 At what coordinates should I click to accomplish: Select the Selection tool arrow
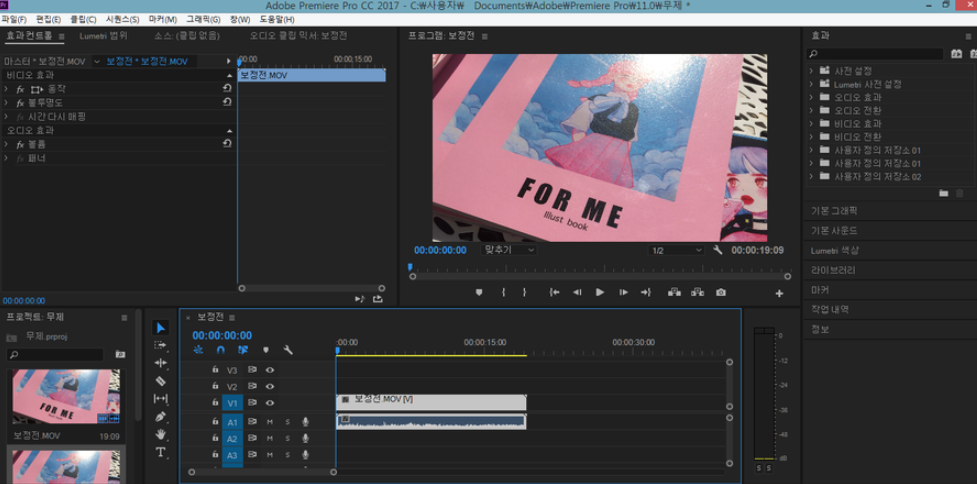[x=161, y=328]
